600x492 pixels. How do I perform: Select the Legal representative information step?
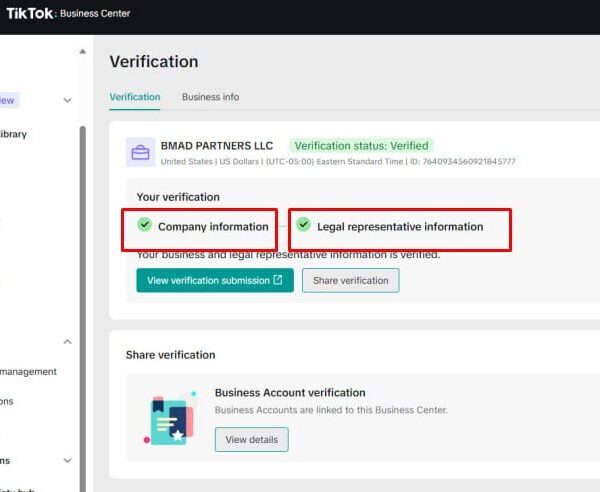400,230
